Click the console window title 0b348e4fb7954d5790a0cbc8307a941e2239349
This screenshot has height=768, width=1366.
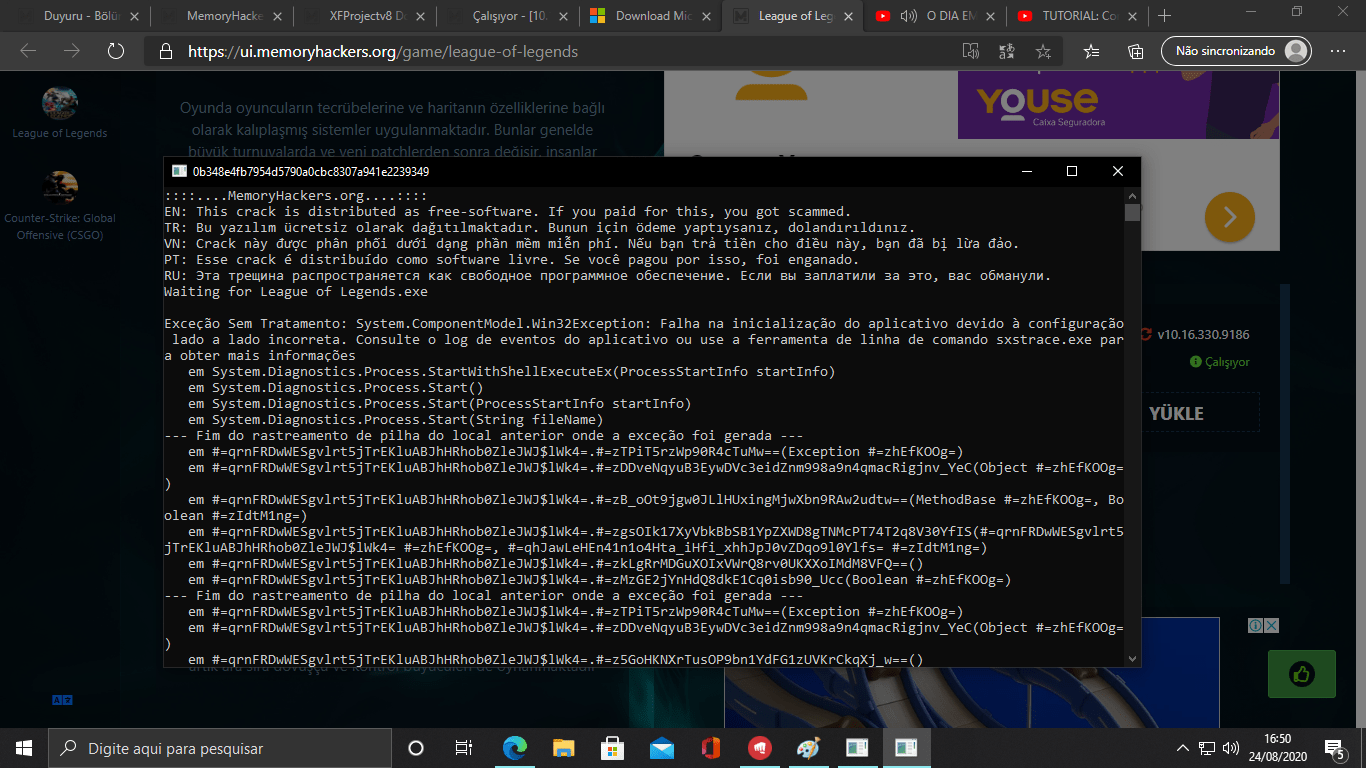tap(311, 171)
